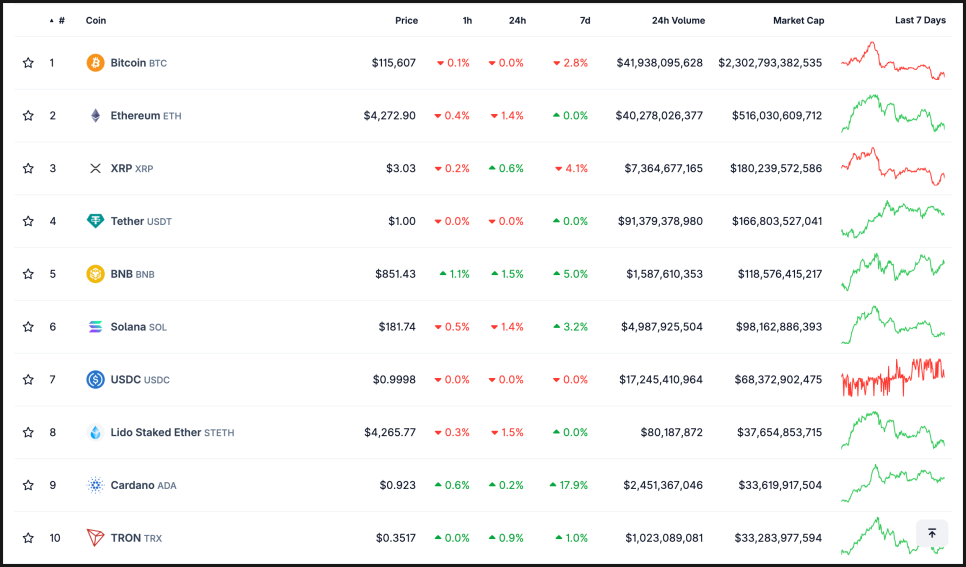
Task: Click Ethereum price $4,272.90
Action: click(389, 116)
